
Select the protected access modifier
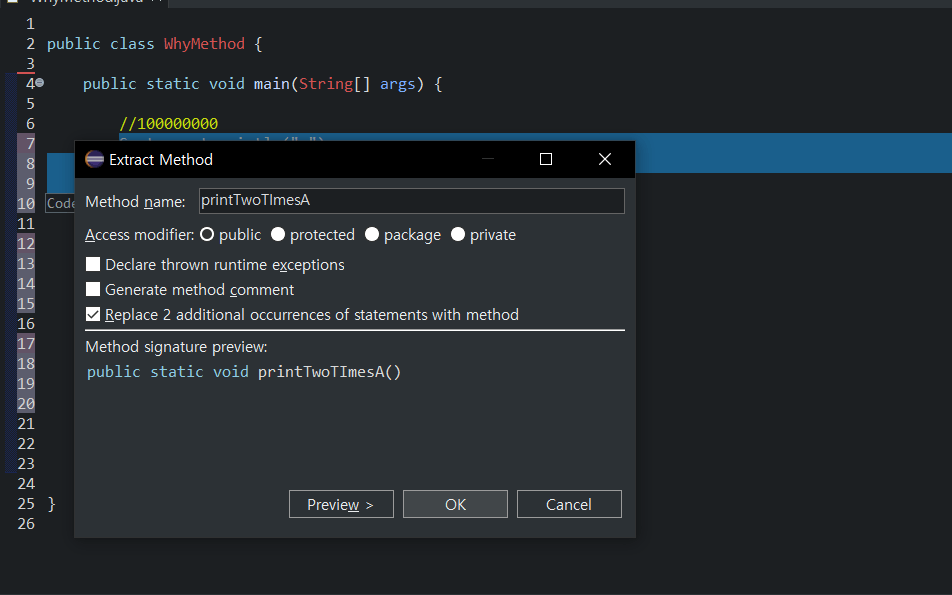[x=278, y=235]
